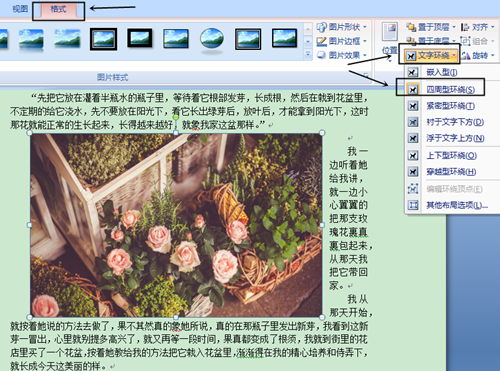Open the 图片形状 dropdown

[342, 27]
